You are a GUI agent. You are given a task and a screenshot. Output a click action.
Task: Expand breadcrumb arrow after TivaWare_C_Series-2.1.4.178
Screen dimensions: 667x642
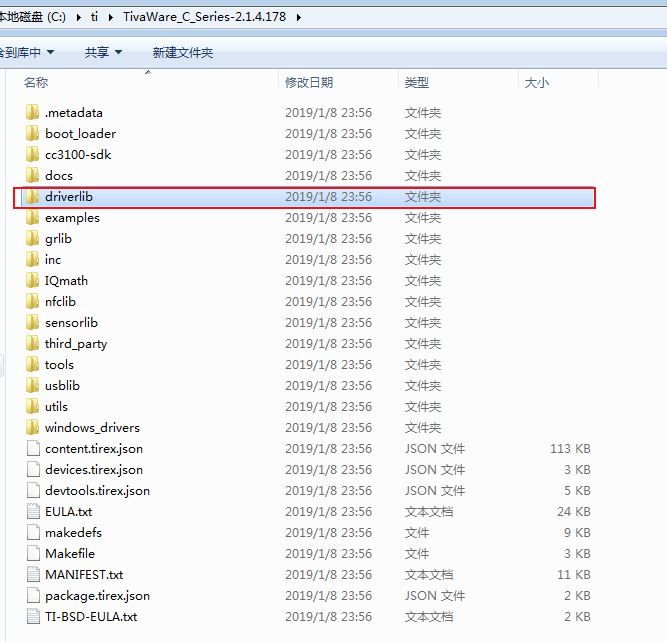point(299,17)
